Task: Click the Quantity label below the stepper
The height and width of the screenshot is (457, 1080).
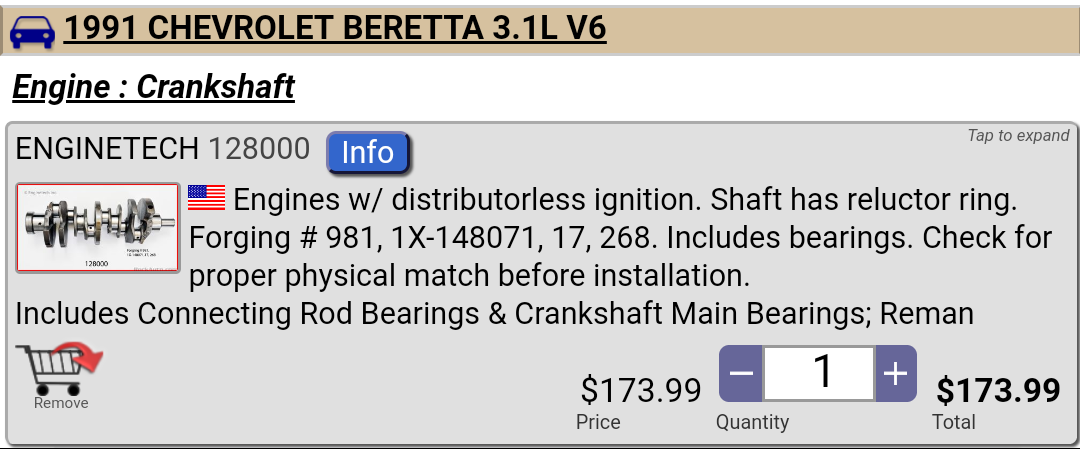Action: click(x=752, y=422)
